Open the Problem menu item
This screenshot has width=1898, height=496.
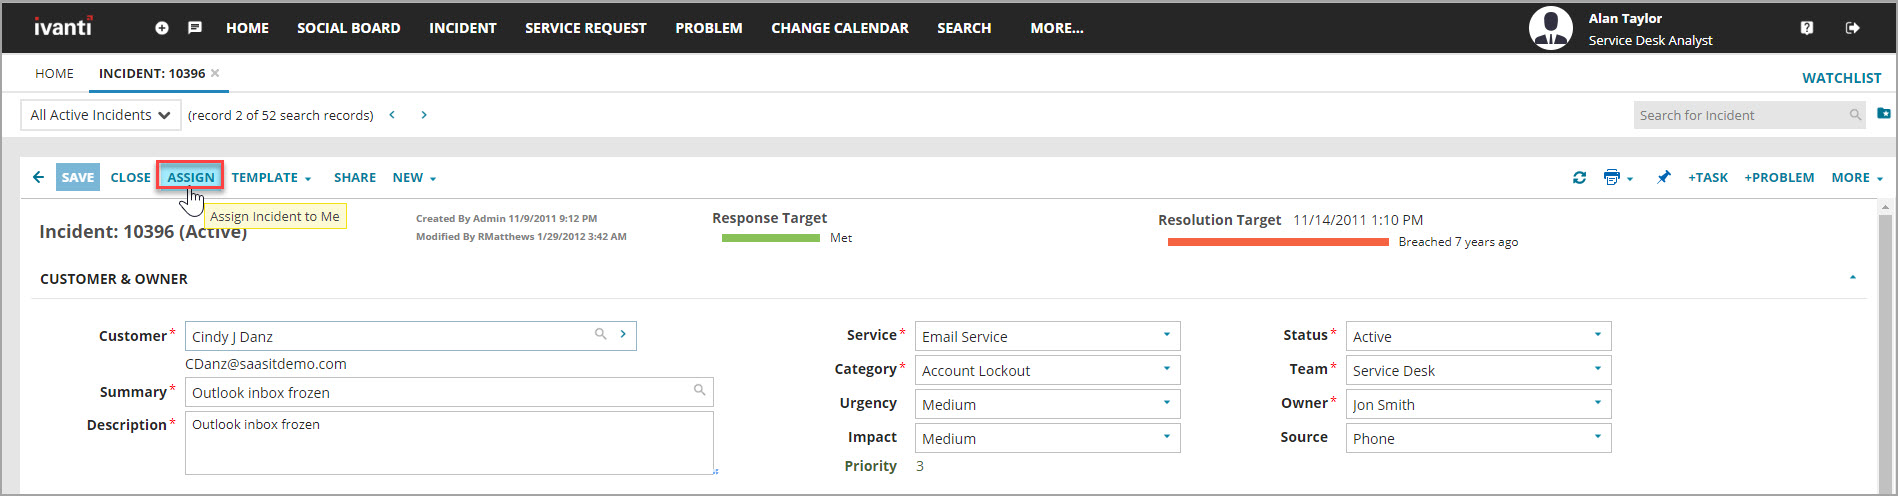point(708,28)
